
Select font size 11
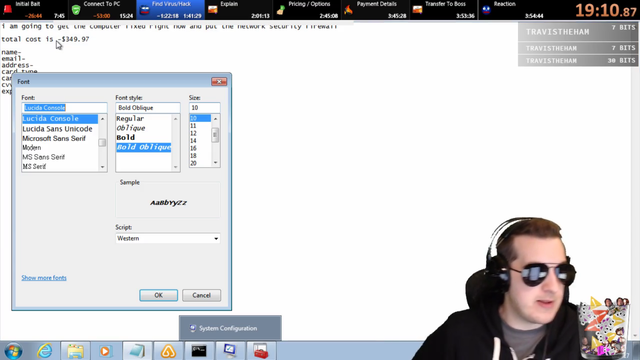point(200,126)
